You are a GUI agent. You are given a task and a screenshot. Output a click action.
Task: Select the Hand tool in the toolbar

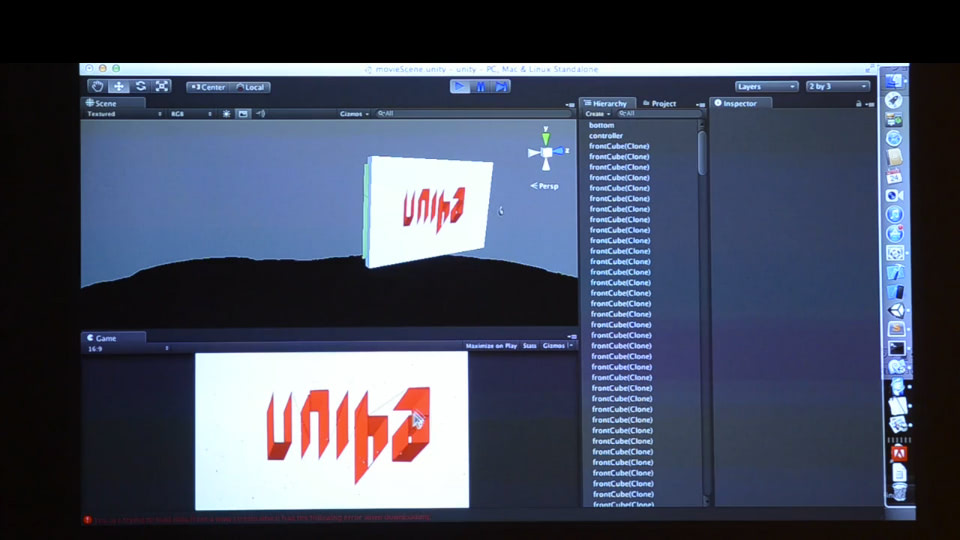pos(97,87)
